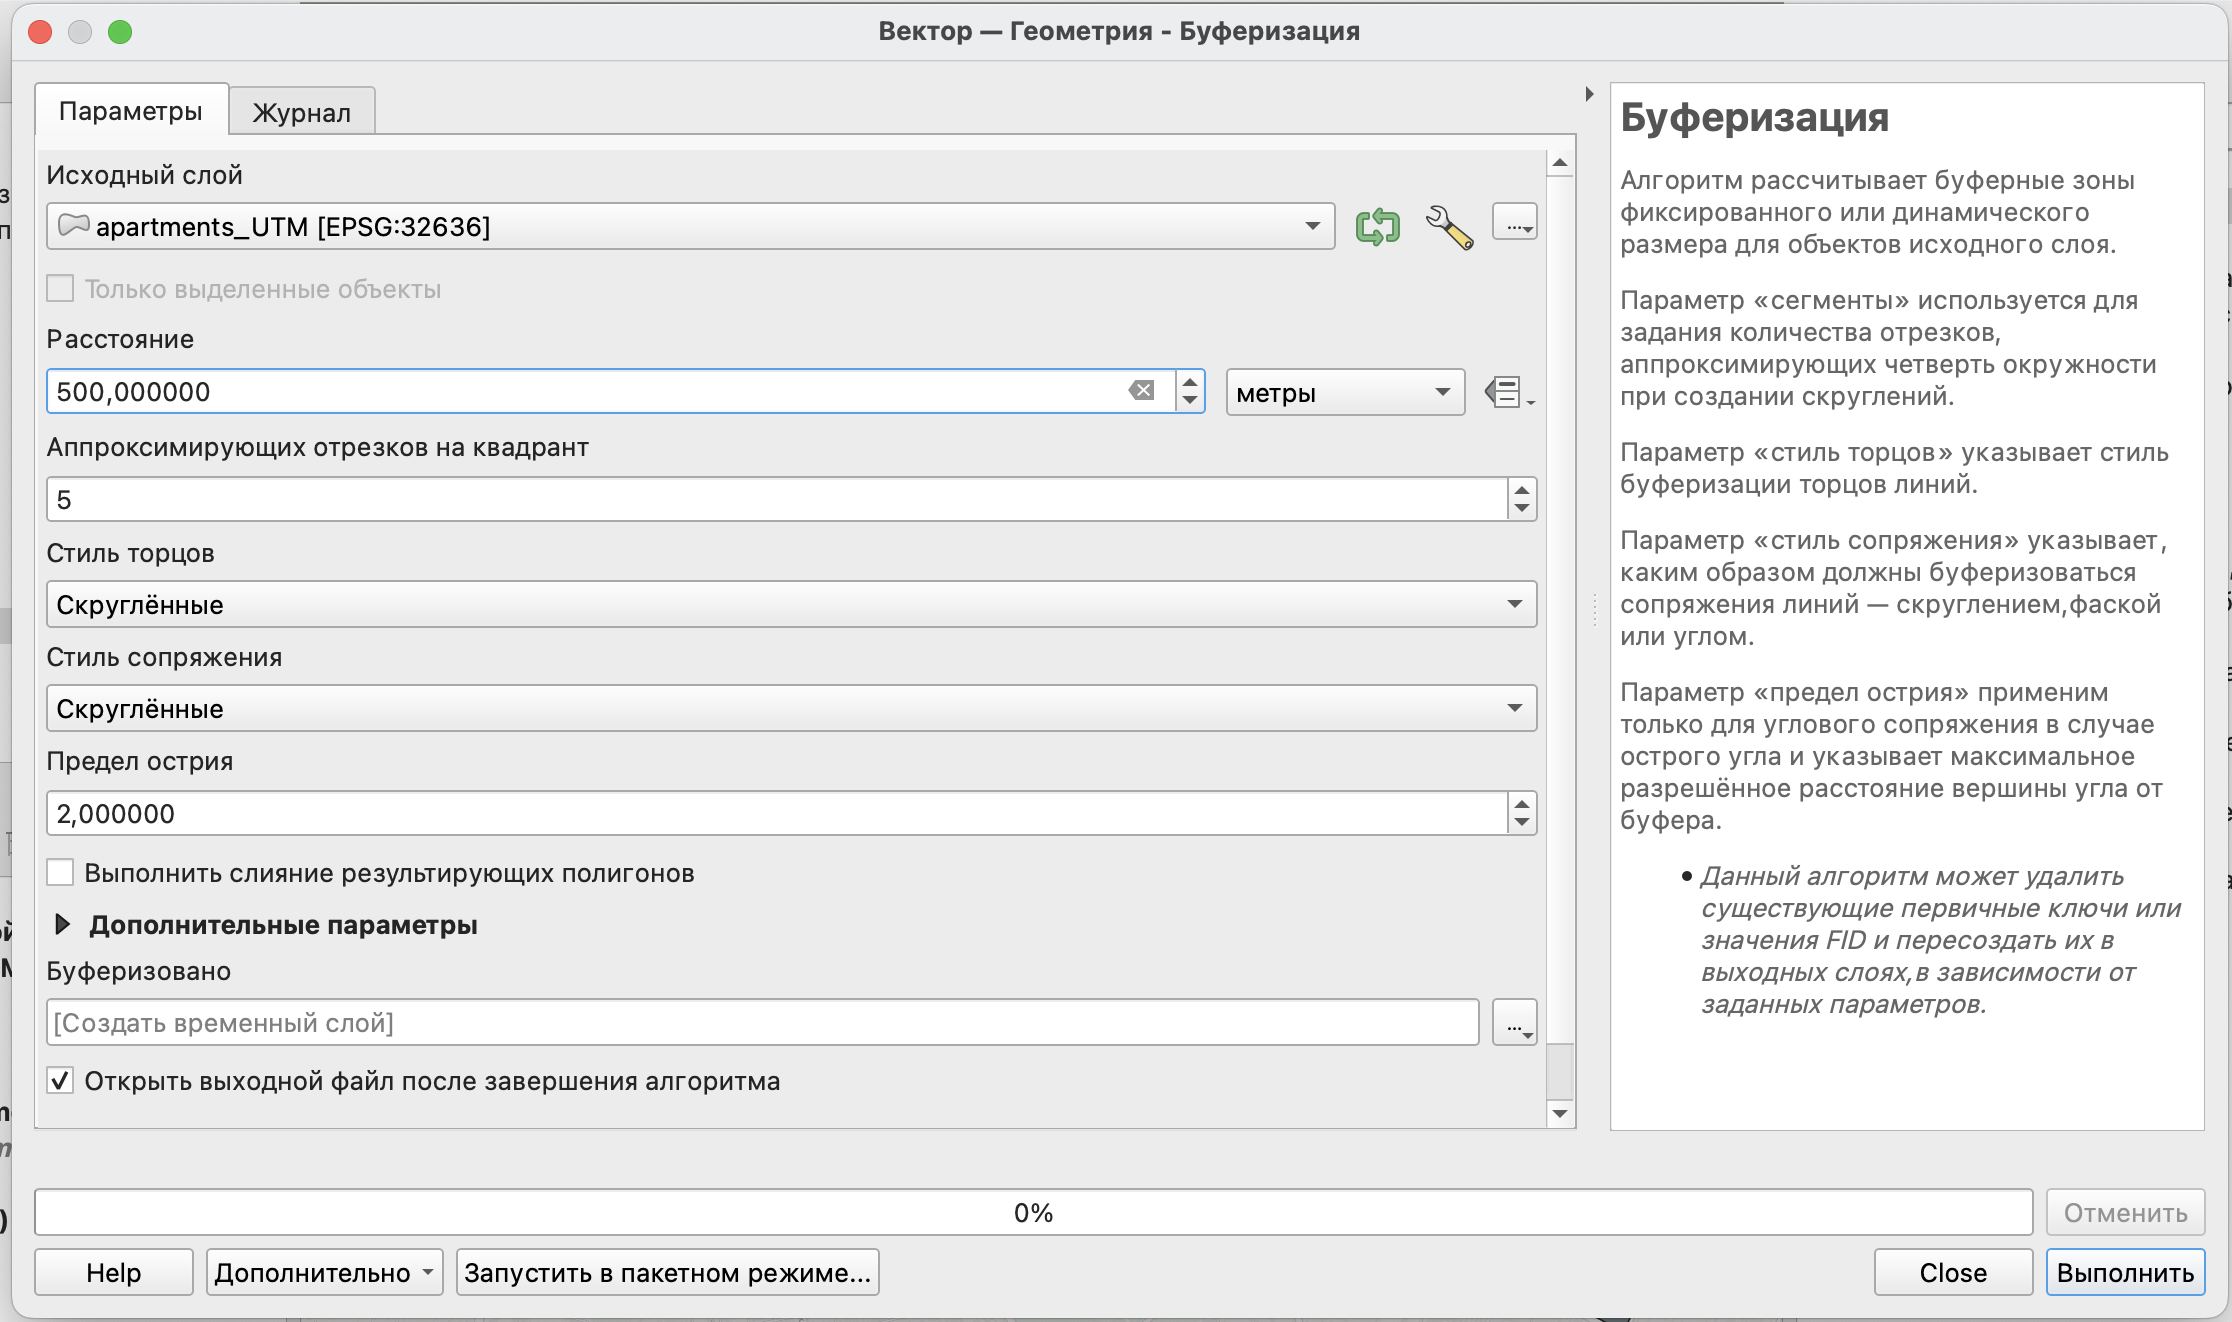Clear the distance field value icon
The width and height of the screenshot is (2232, 1322).
tap(1141, 391)
